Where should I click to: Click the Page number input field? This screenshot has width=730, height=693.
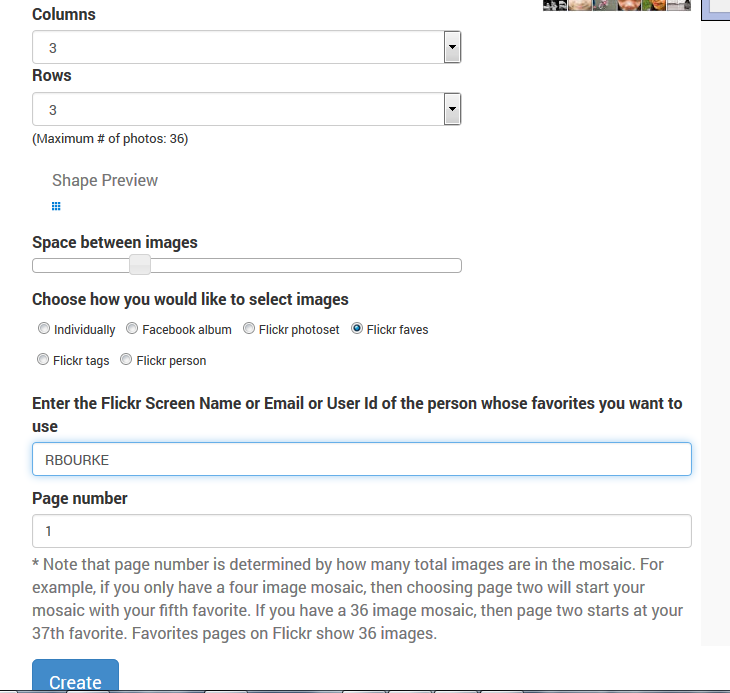[x=361, y=531]
